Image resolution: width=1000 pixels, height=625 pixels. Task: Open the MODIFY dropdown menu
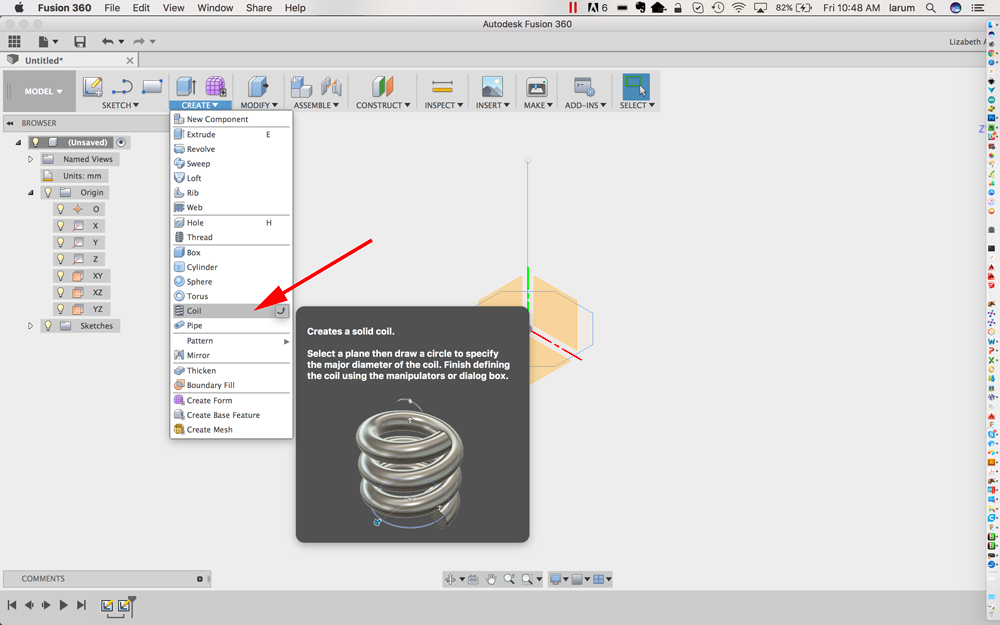point(259,105)
